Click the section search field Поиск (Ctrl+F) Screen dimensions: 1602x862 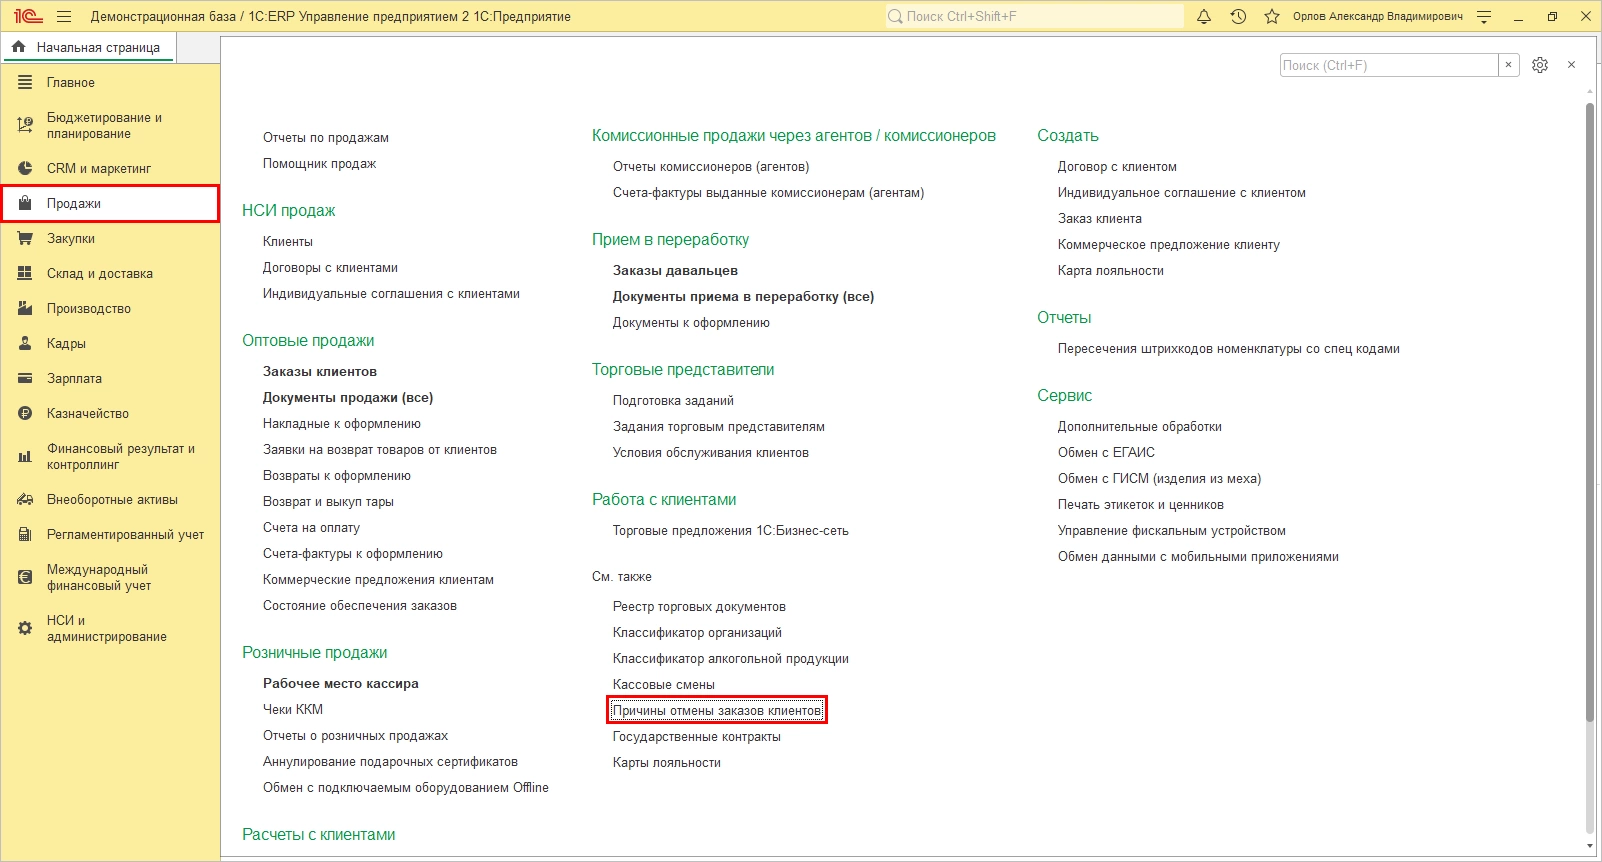coord(1390,65)
